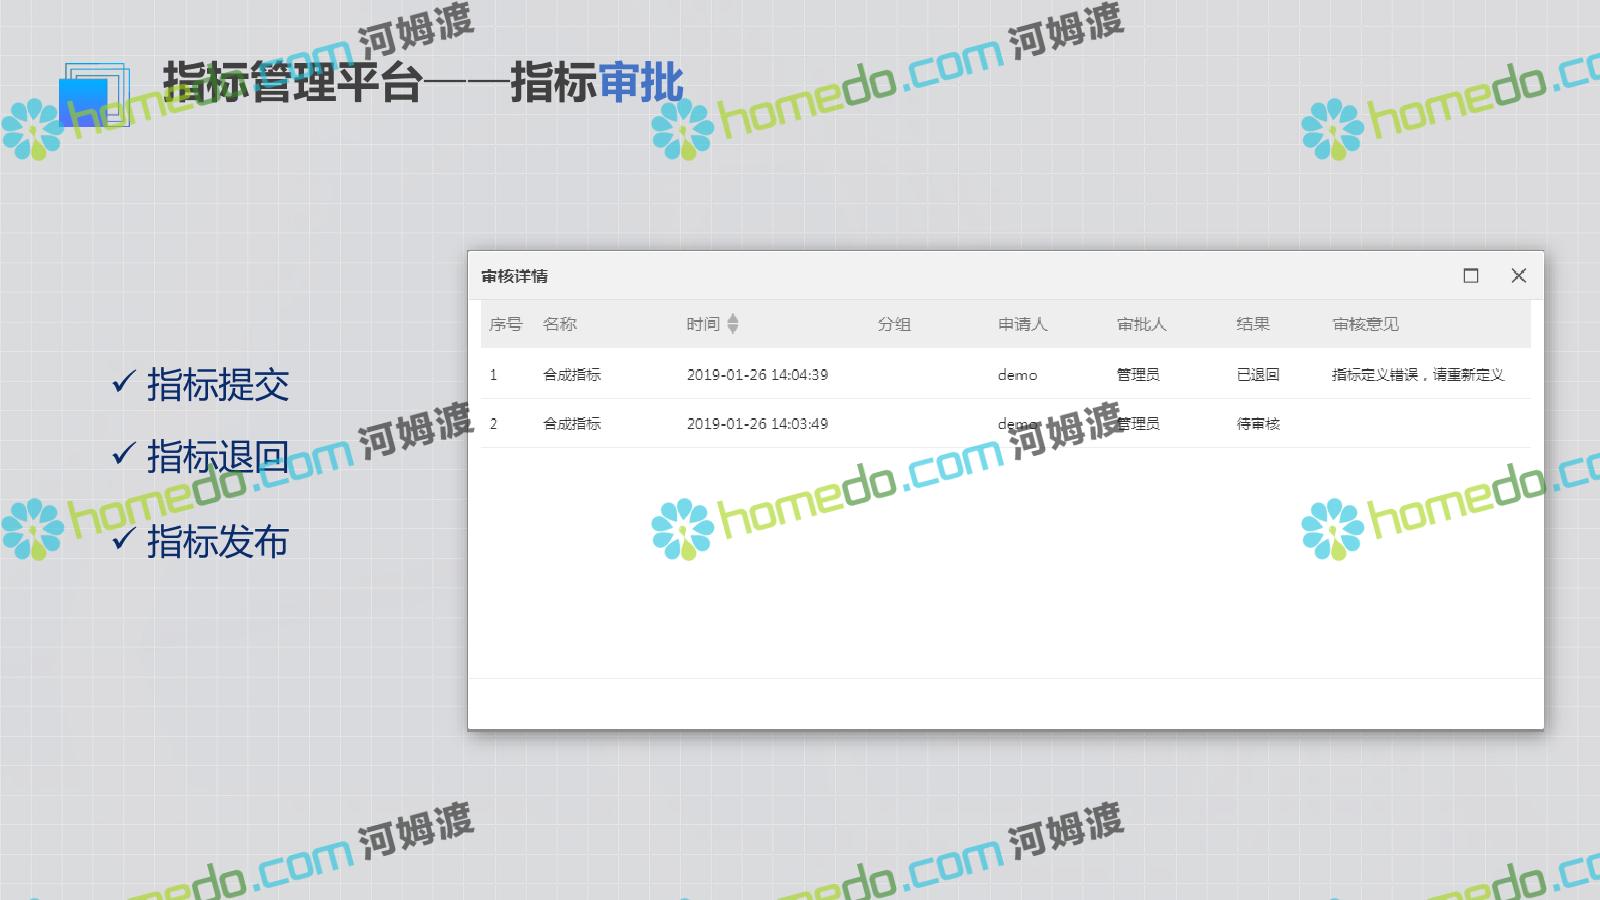Select the 序号 column header

505,324
